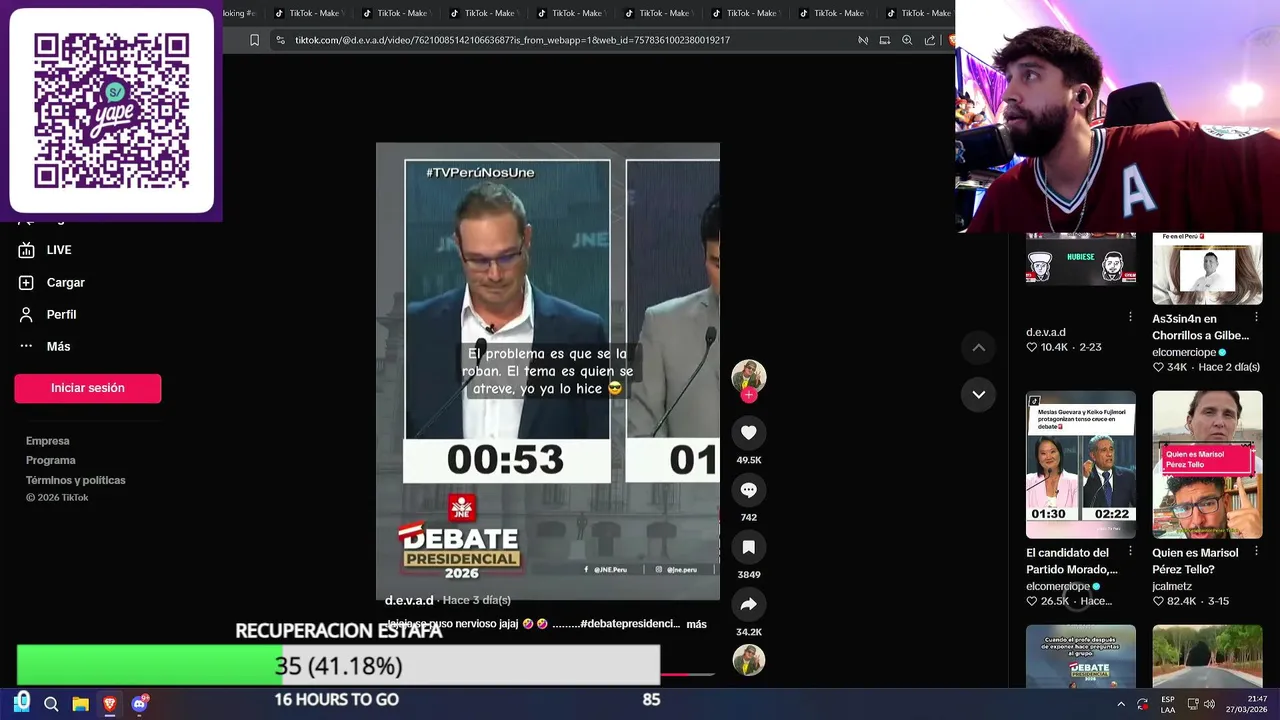Image resolution: width=1280 pixels, height=720 pixels.
Task: Bookmark this page in the address bar
Action: [x=254, y=40]
